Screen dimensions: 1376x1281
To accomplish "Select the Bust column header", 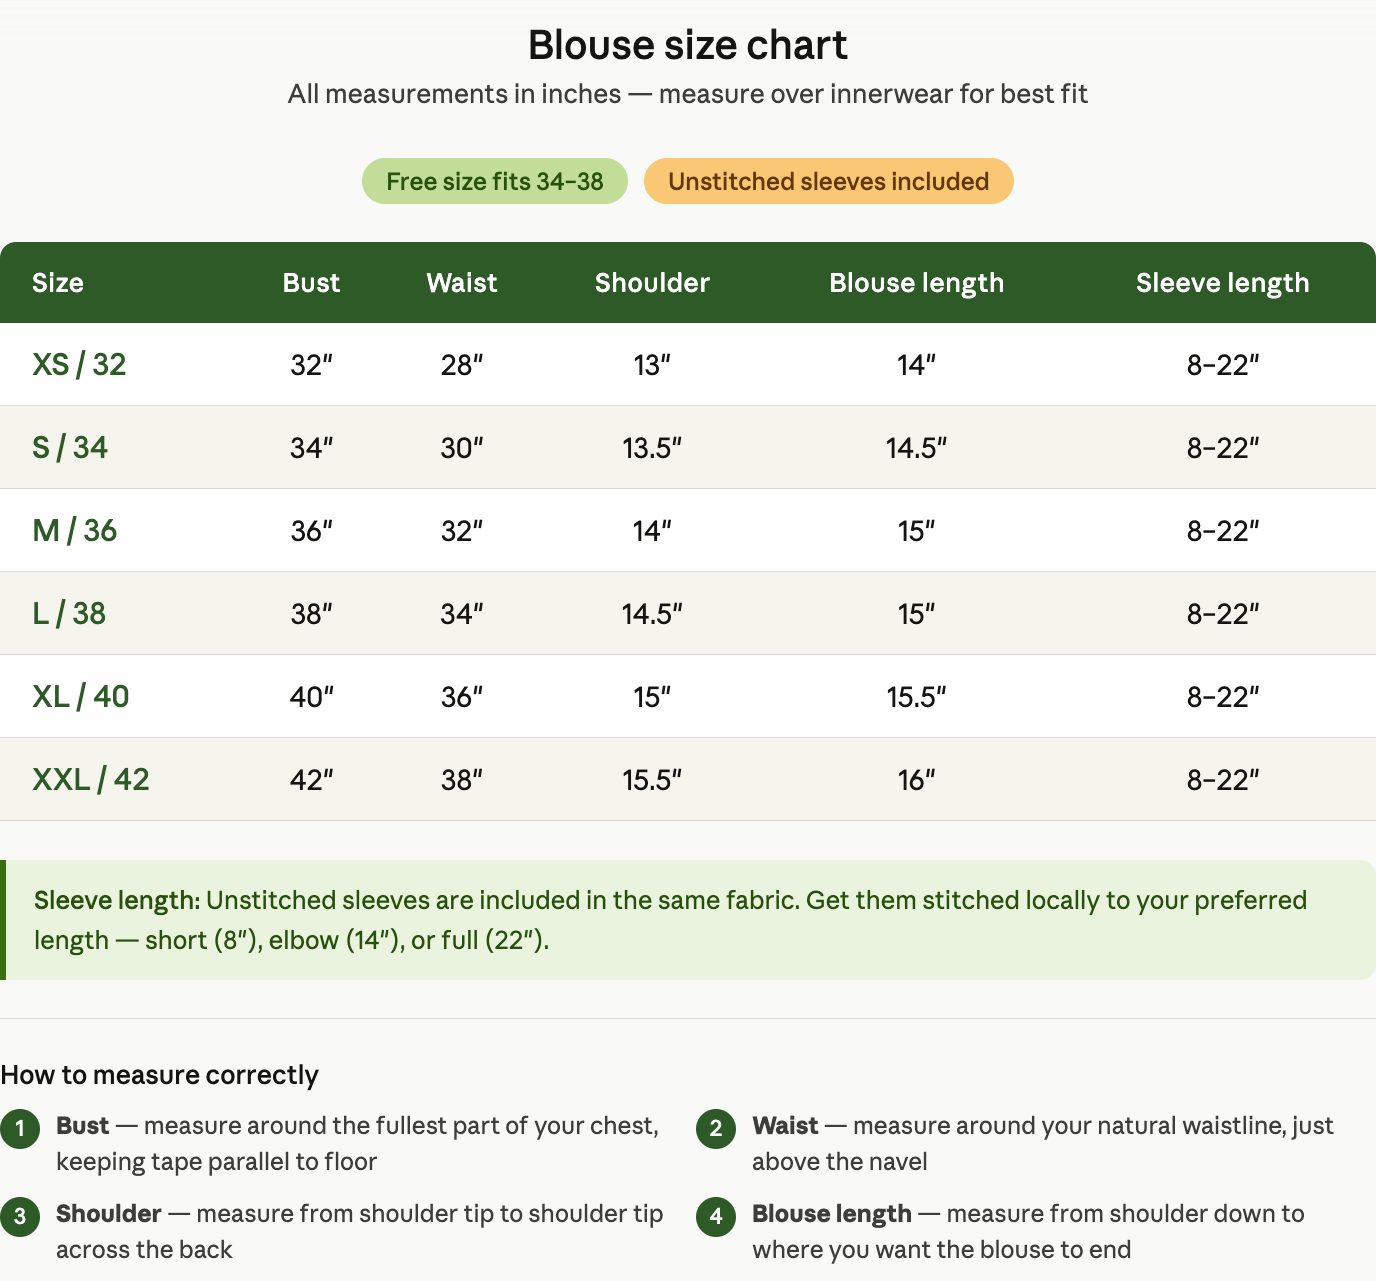I will 311,283.
